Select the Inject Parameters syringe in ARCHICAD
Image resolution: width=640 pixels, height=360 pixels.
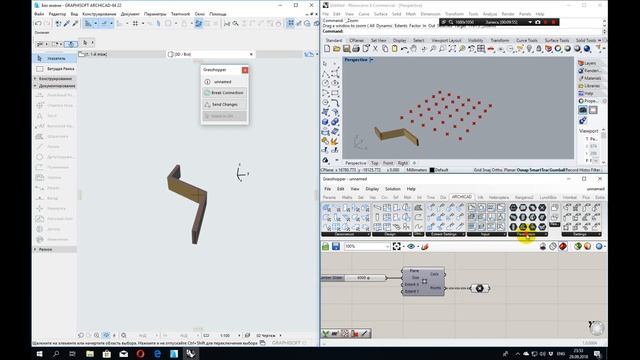pos(75,24)
